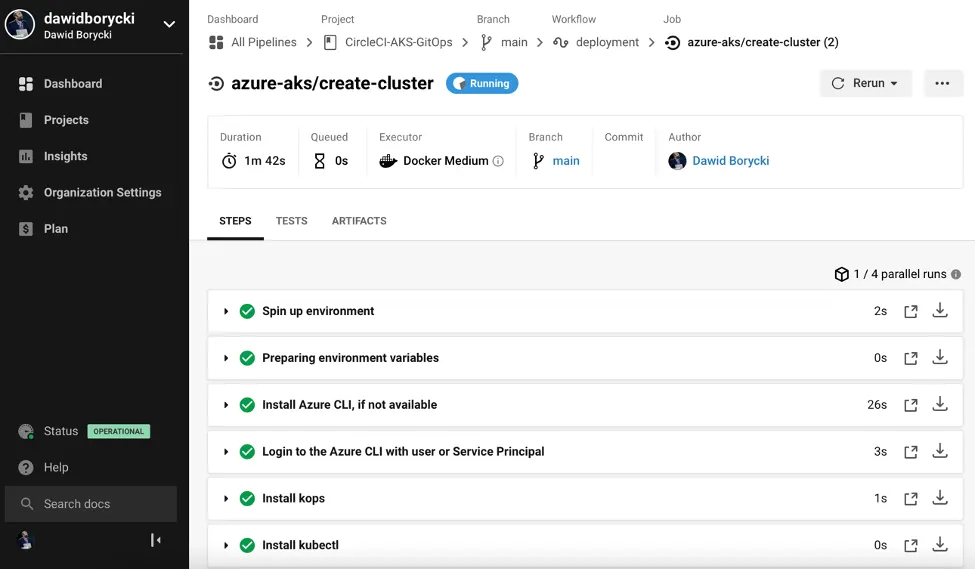Download Install kubectl step output
The height and width of the screenshot is (570, 977).
(940, 544)
